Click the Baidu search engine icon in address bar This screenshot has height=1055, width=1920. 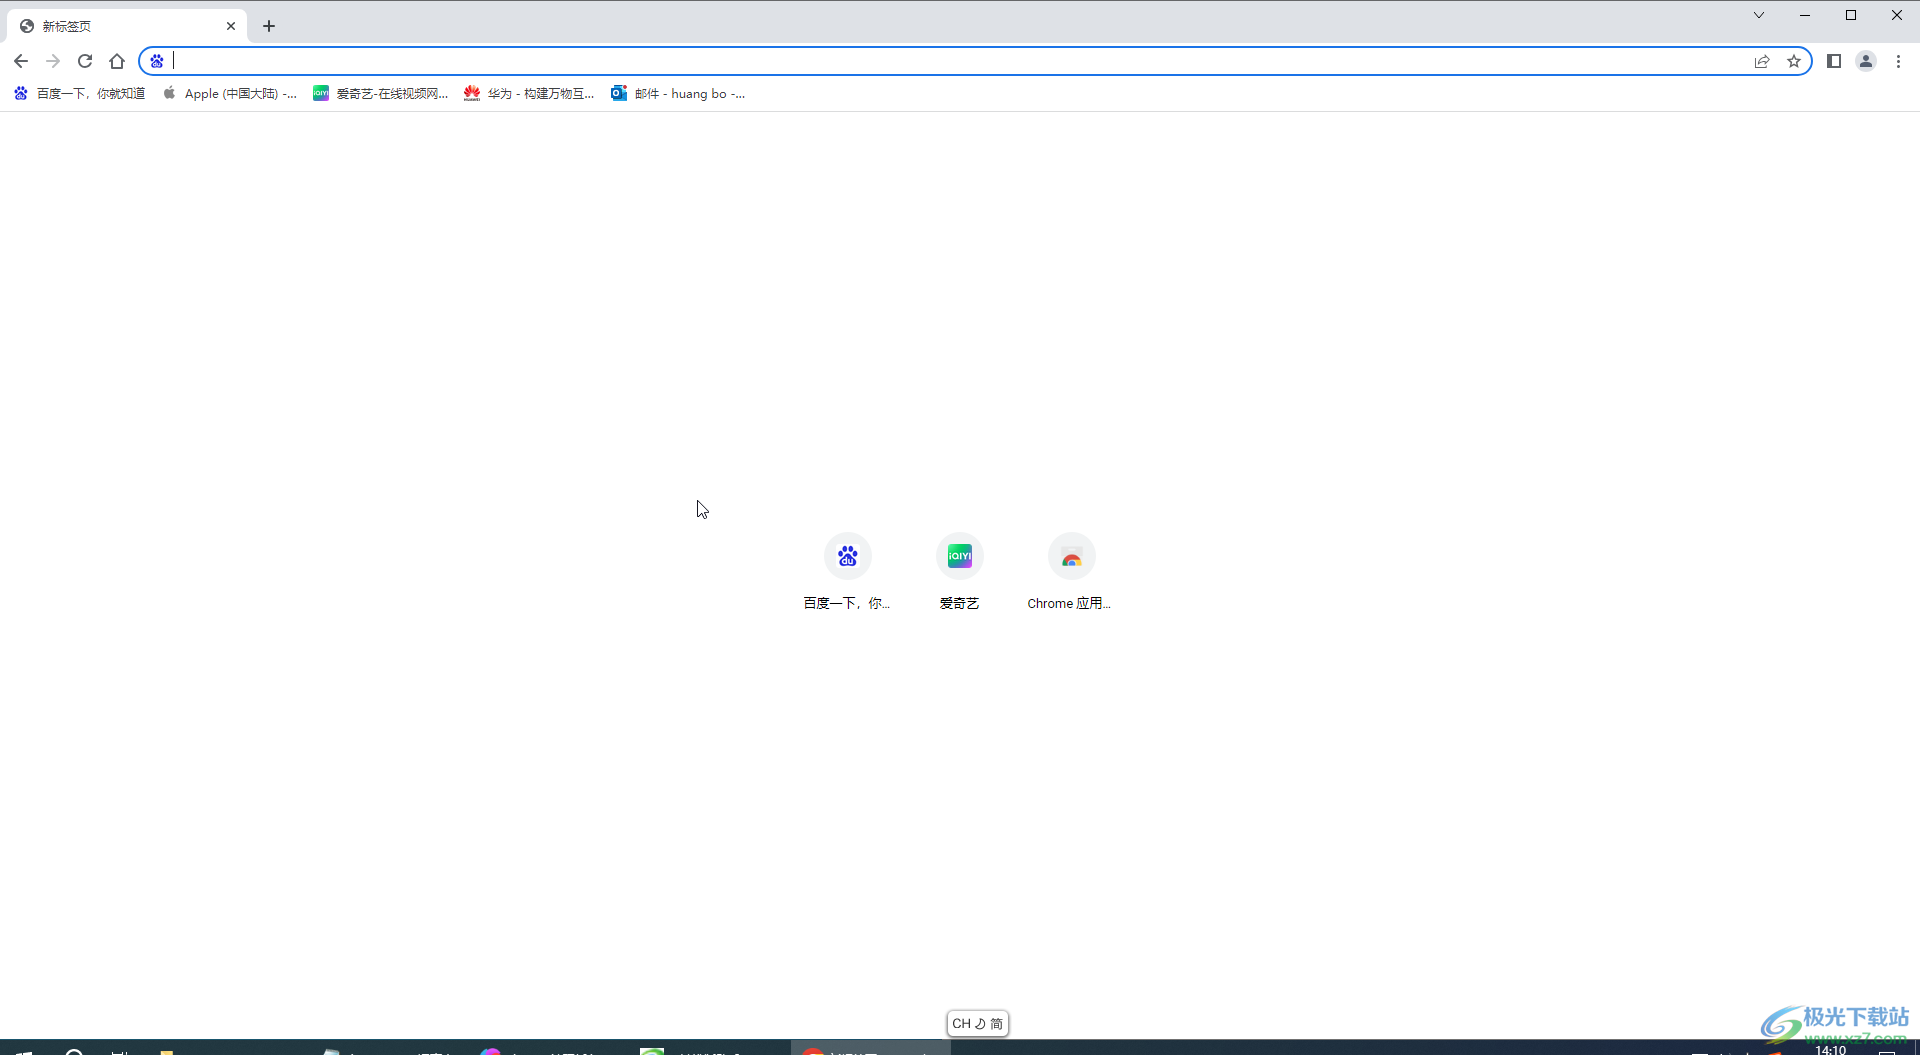coord(157,61)
